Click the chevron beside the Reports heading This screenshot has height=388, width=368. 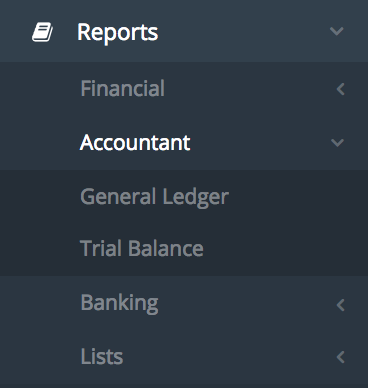pyautogui.click(x=337, y=31)
